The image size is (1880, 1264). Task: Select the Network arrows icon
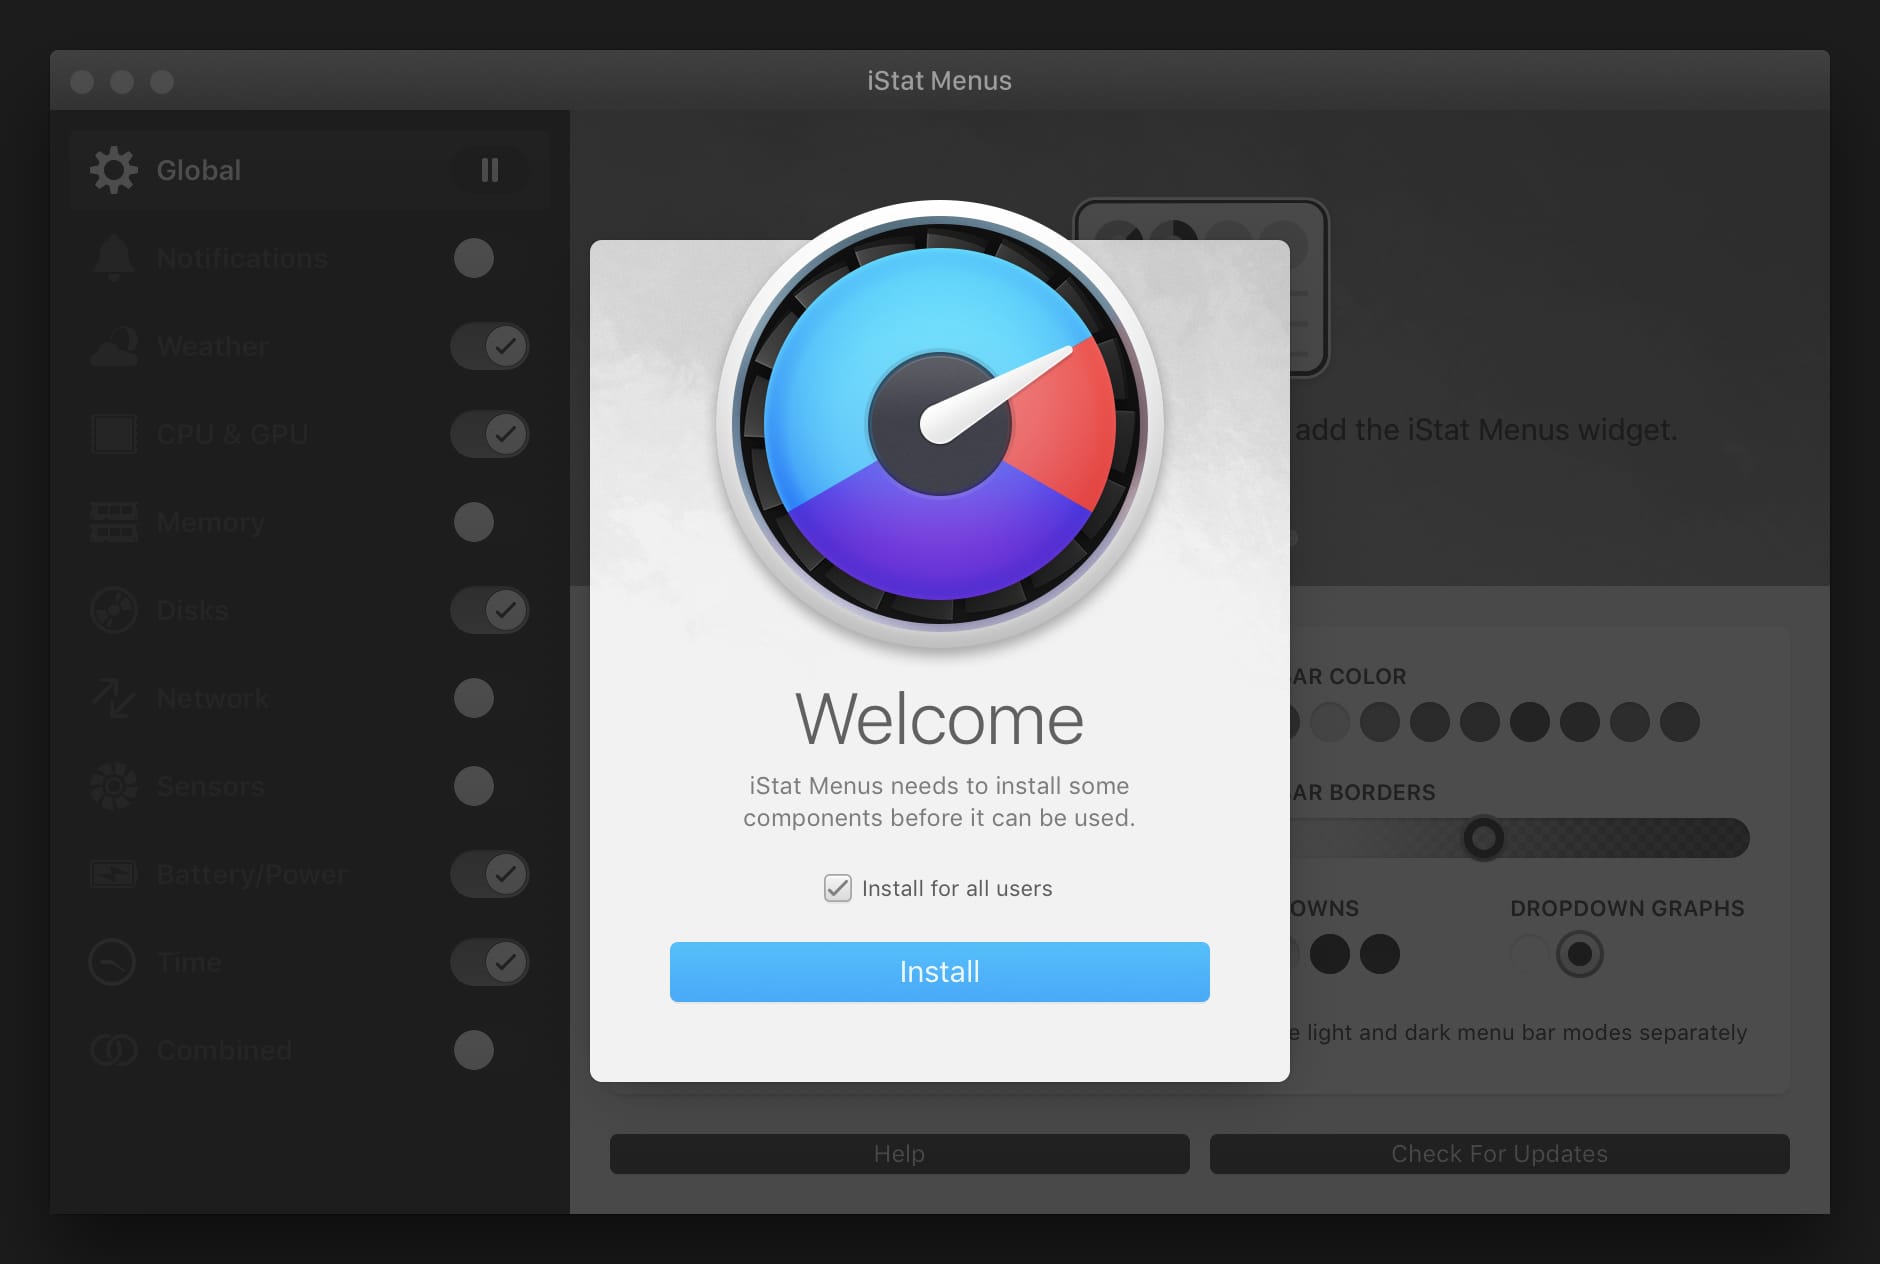pyautogui.click(x=114, y=698)
